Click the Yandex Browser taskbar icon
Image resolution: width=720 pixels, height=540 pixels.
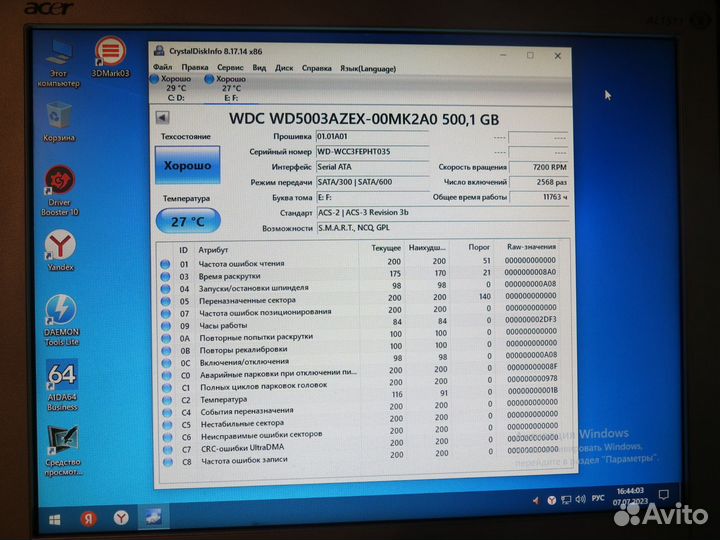tap(121, 518)
